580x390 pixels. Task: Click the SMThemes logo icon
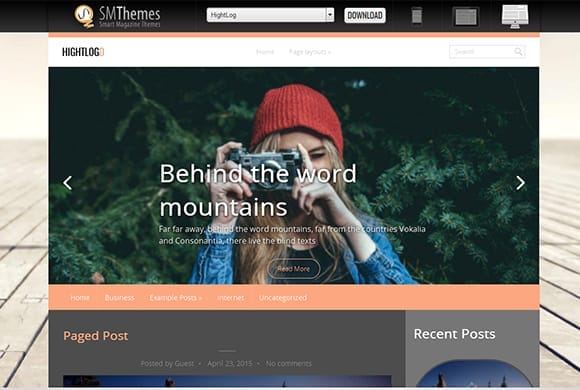(x=84, y=16)
